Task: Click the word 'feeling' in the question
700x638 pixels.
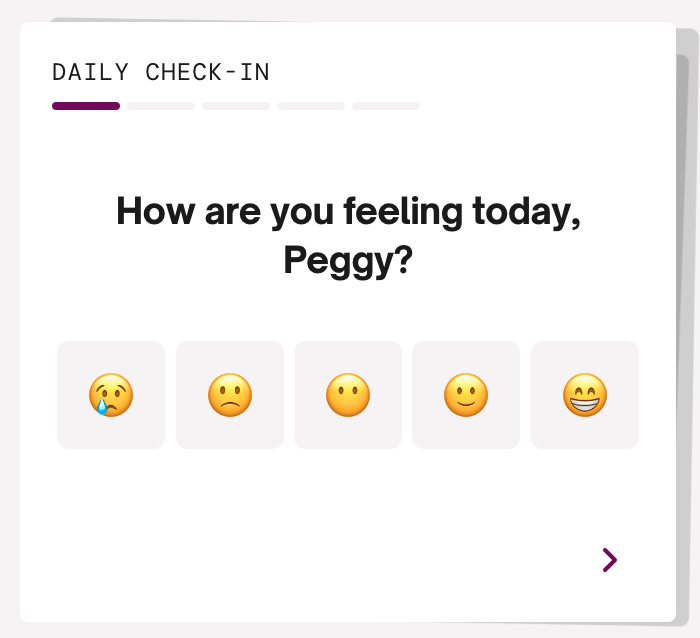Action: tap(403, 213)
